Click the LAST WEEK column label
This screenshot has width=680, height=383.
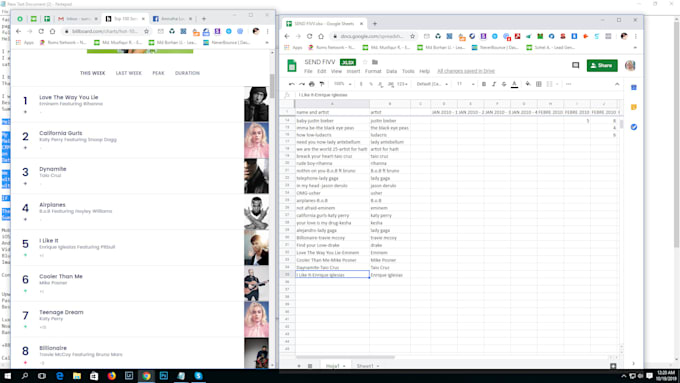pos(129,73)
